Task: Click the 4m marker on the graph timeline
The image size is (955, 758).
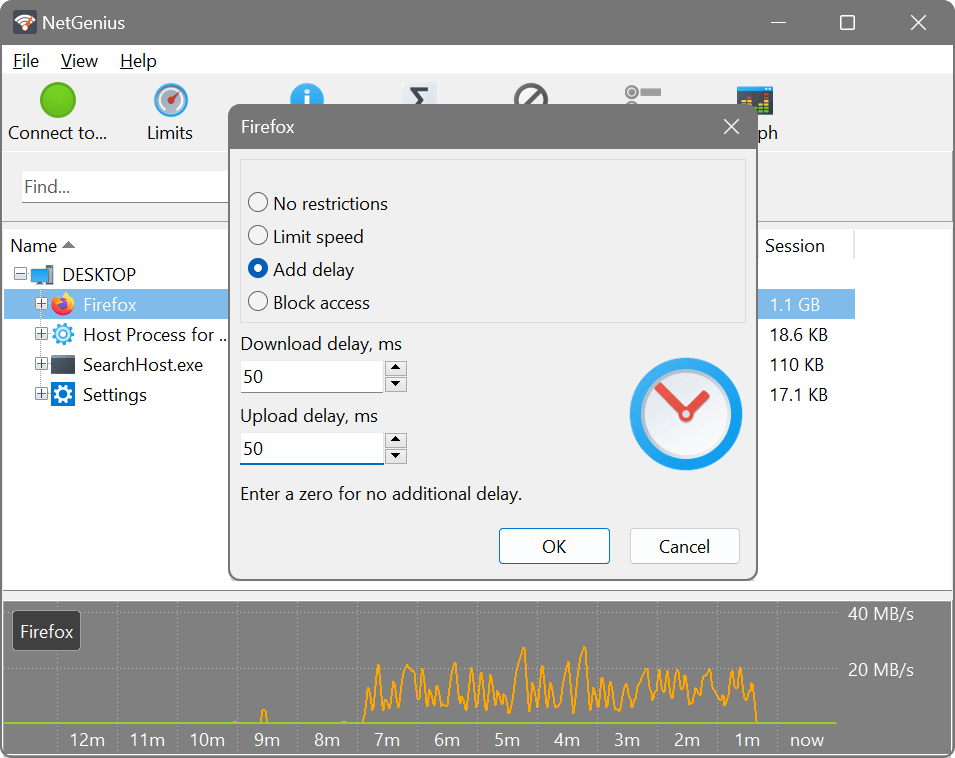Action: (566, 740)
